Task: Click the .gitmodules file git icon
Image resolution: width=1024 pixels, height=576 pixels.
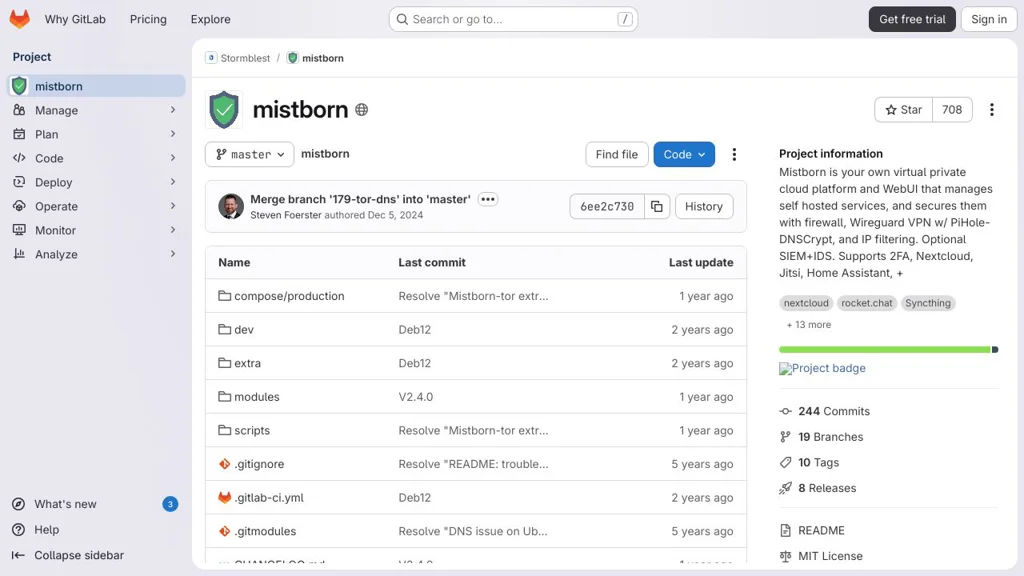Action: (x=225, y=531)
